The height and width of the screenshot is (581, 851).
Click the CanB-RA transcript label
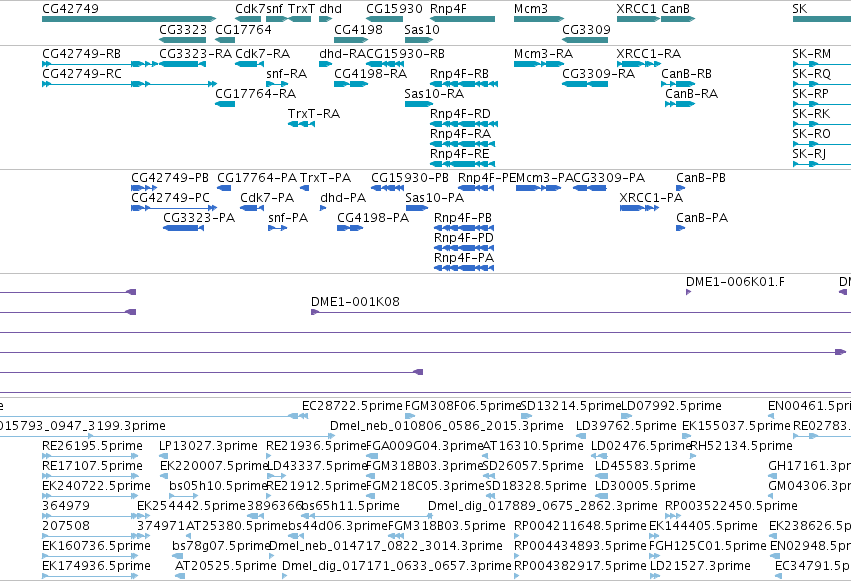(x=691, y=93)
